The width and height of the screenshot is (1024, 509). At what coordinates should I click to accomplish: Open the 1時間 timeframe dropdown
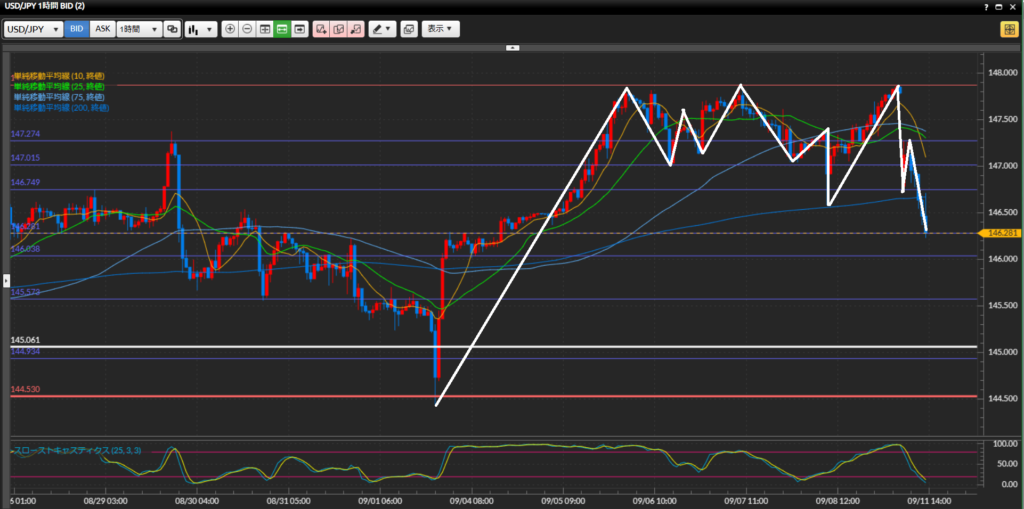click(139, 29)
